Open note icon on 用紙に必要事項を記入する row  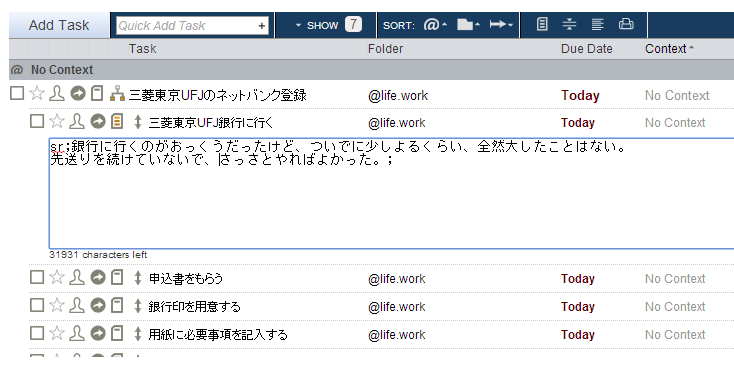point(117,334)
